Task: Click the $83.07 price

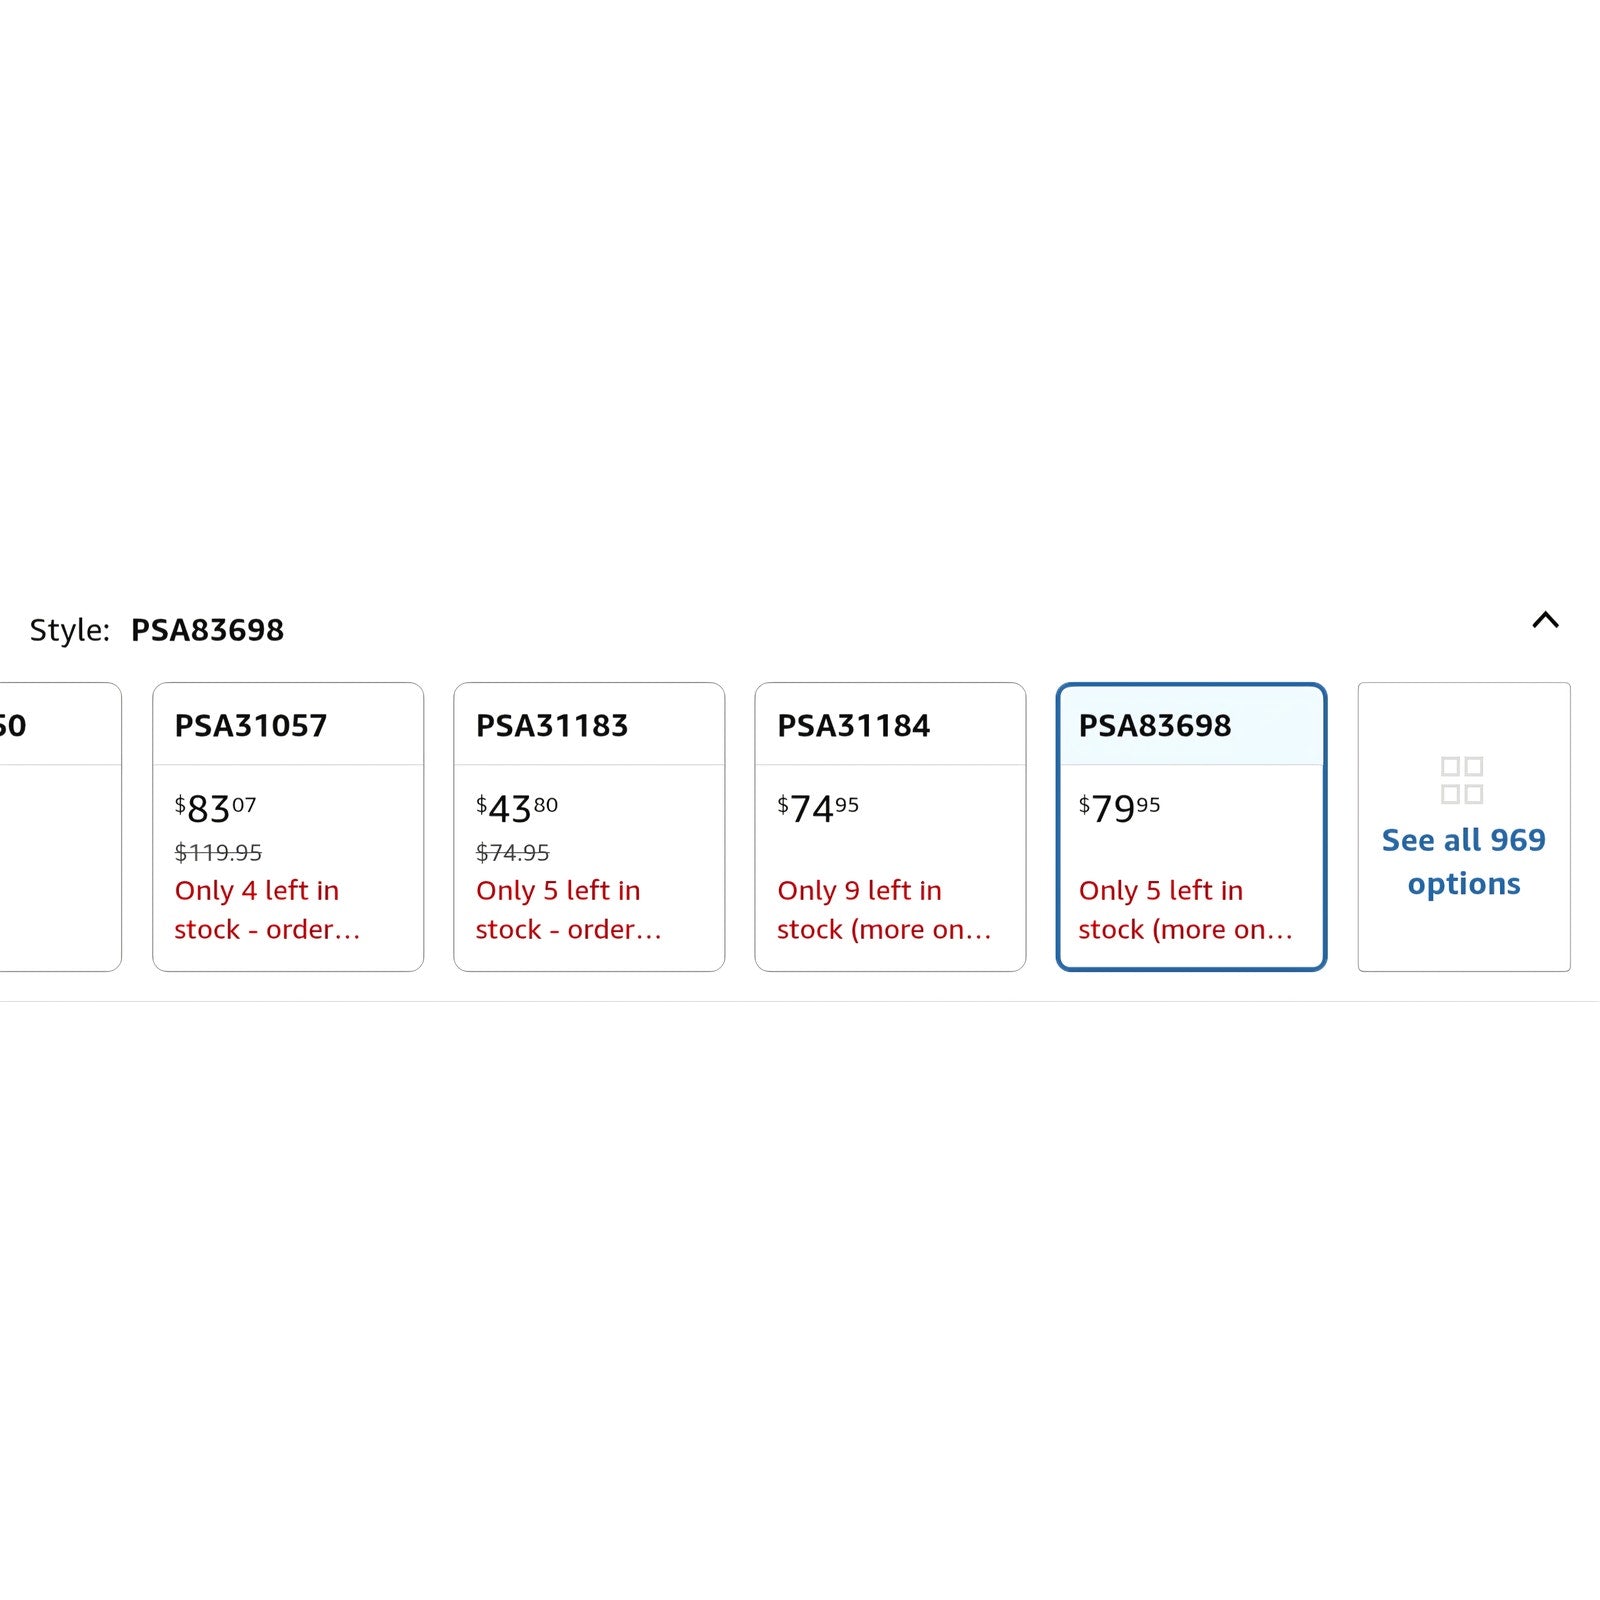Action: coord(215,808)
